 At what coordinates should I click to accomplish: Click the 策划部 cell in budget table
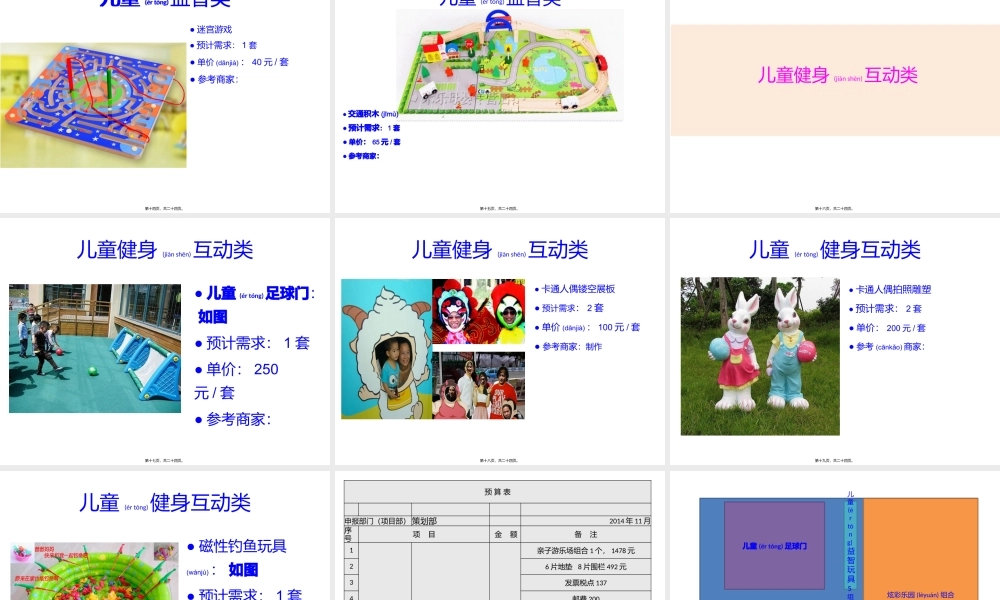(424, 520)
